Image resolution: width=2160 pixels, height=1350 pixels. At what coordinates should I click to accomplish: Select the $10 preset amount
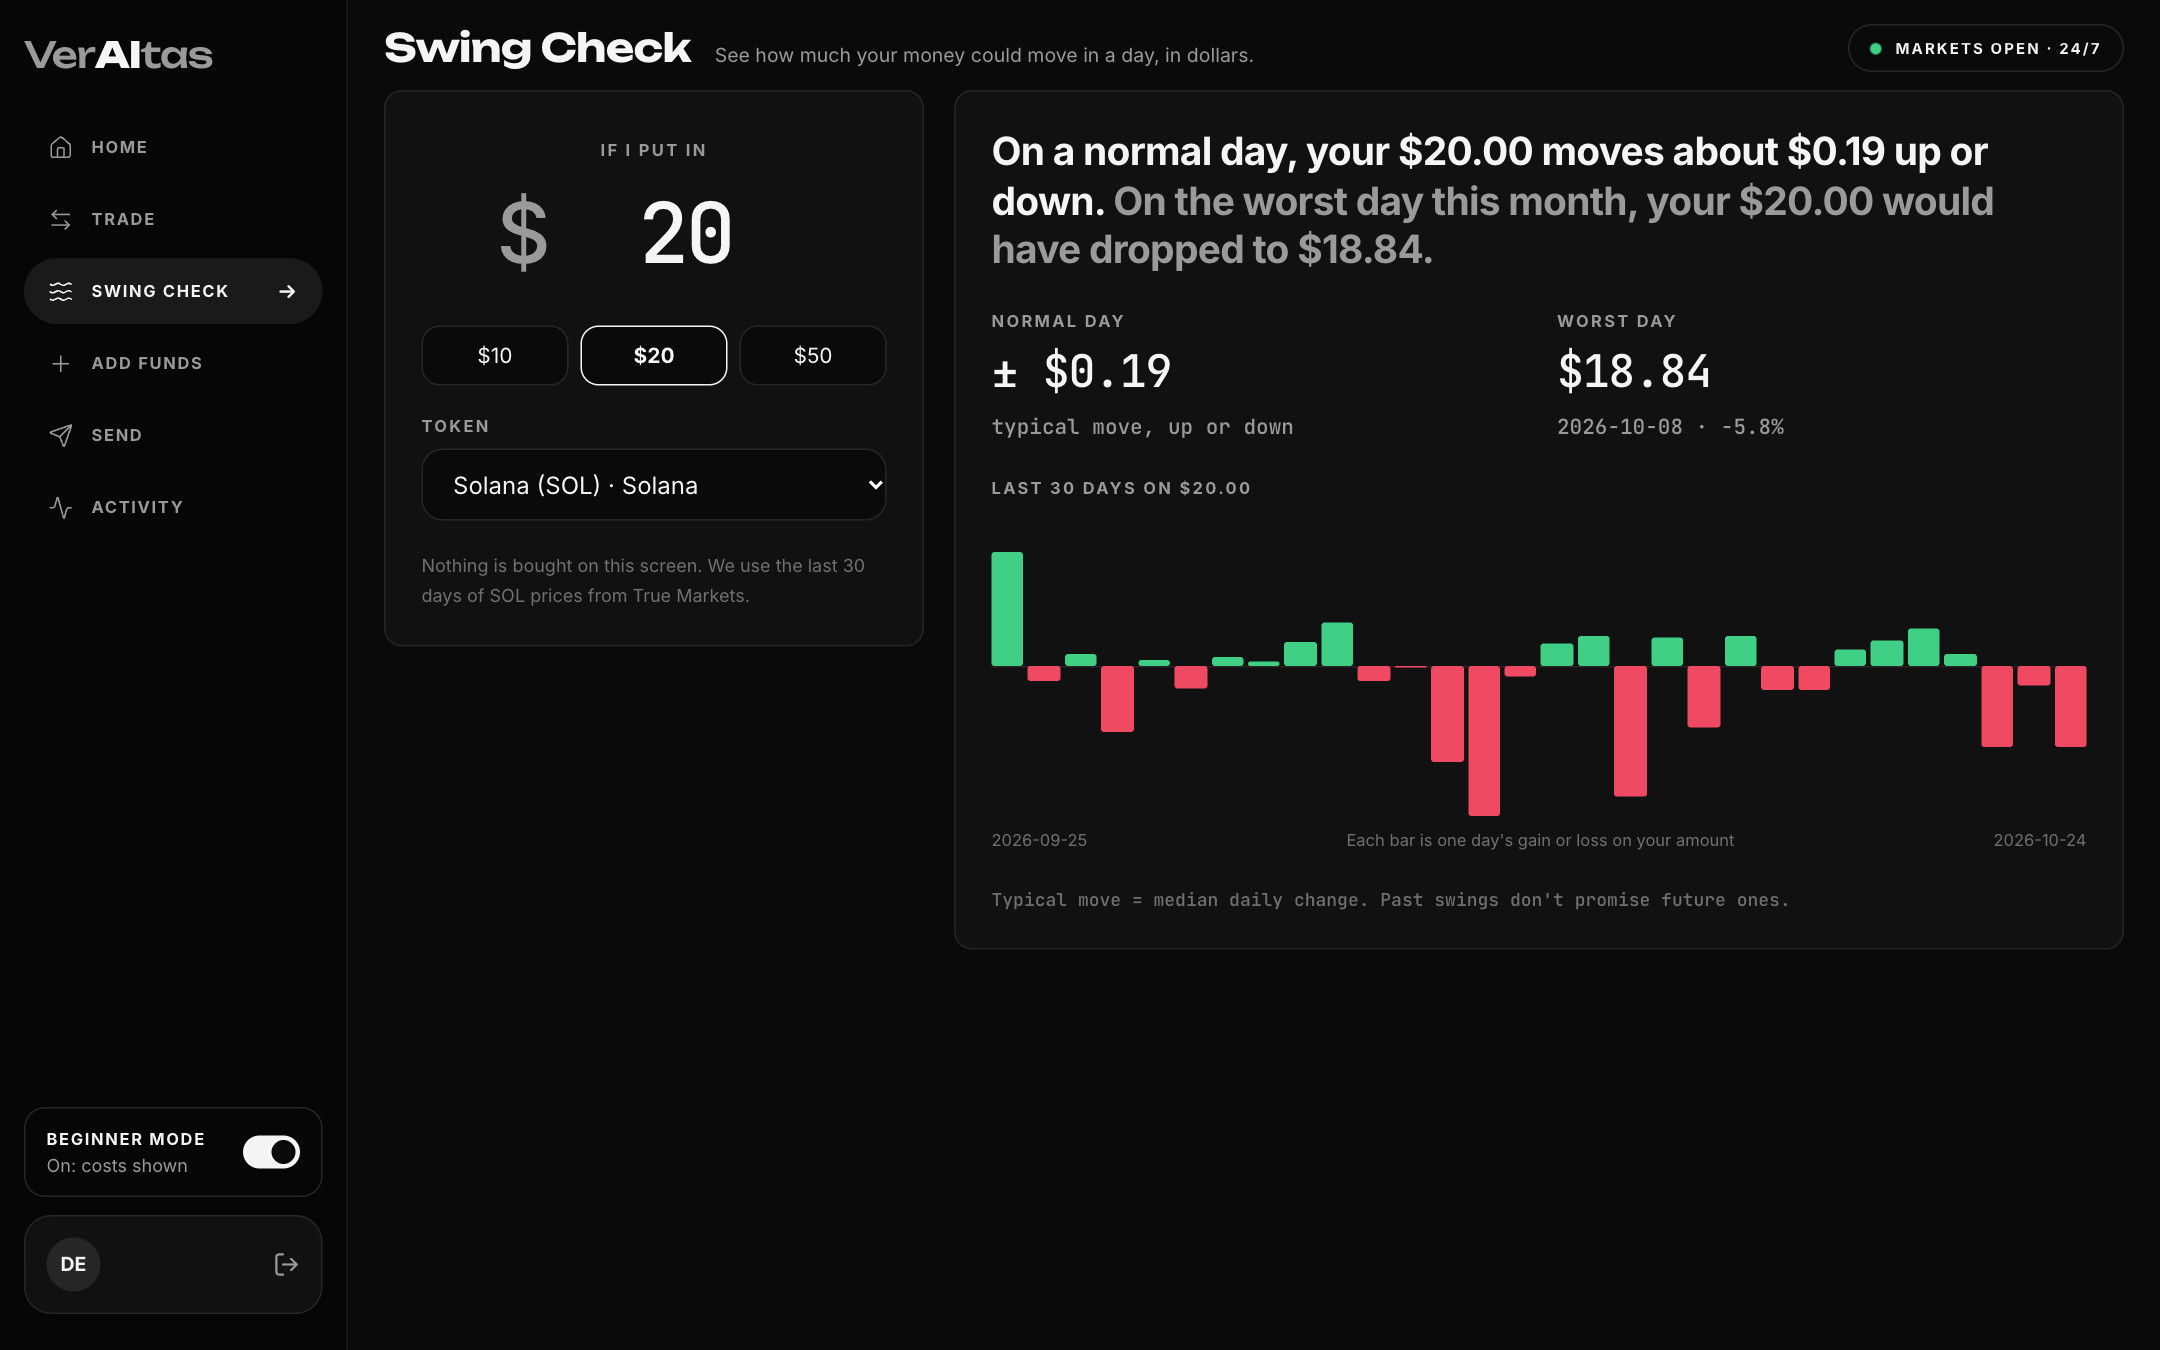tap(495, 355)
